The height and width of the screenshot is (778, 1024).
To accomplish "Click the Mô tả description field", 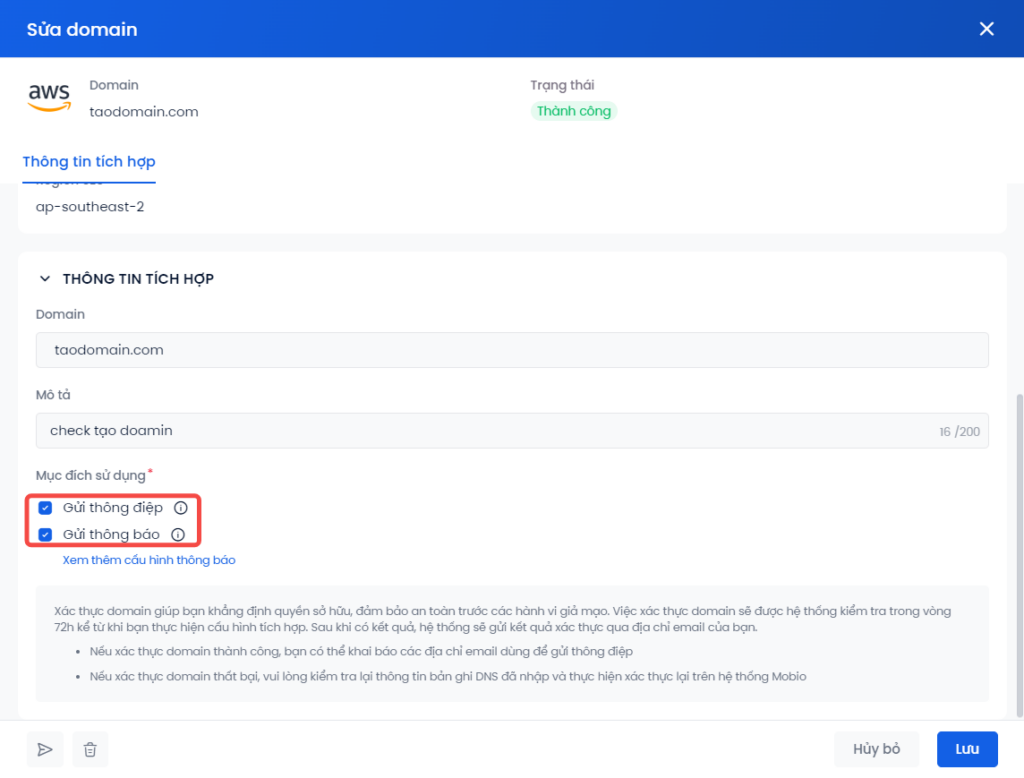I will tap(512, 430).
